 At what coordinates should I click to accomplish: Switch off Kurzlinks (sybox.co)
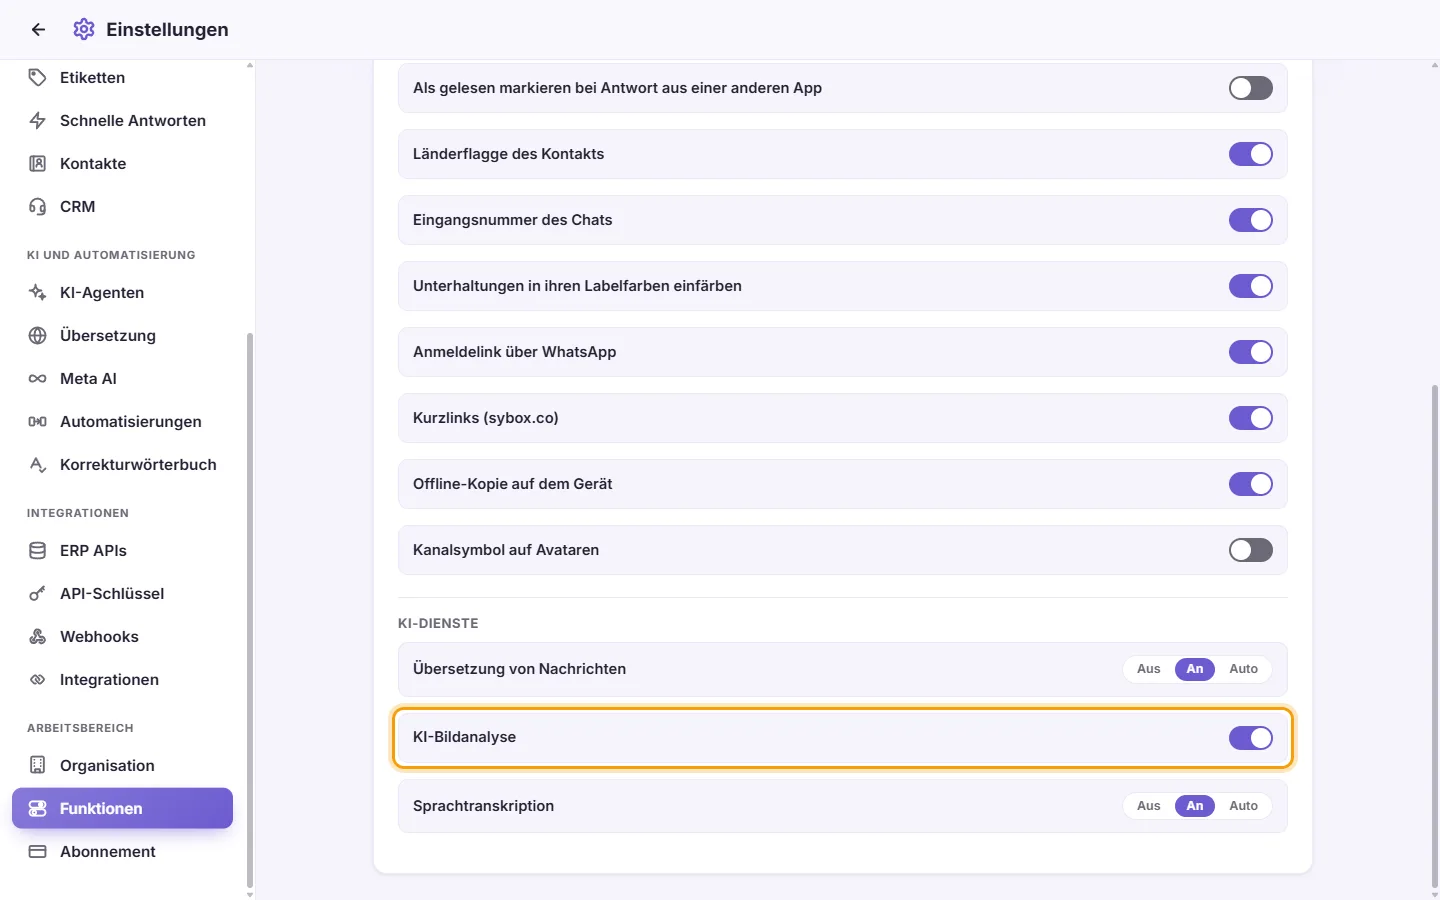(x=1251, y=418)
